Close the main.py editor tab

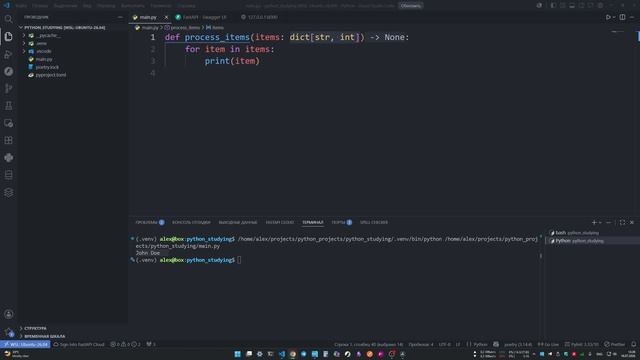[x=166, y=17]
